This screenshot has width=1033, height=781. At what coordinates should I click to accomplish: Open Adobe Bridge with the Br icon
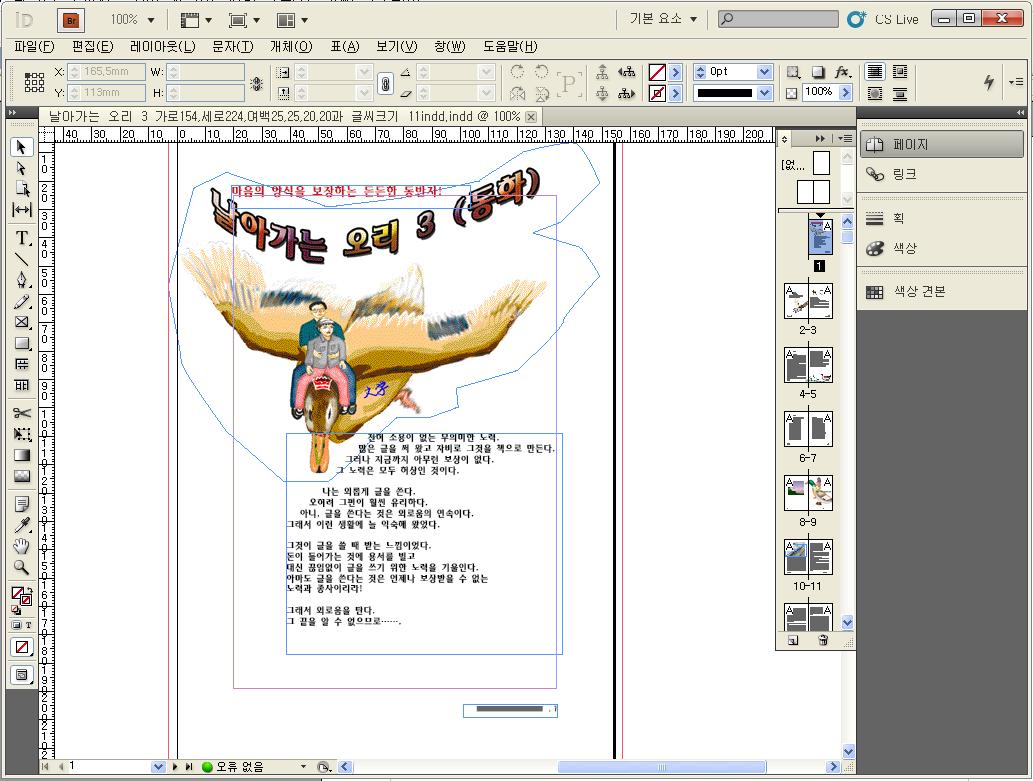click(70, 20)
